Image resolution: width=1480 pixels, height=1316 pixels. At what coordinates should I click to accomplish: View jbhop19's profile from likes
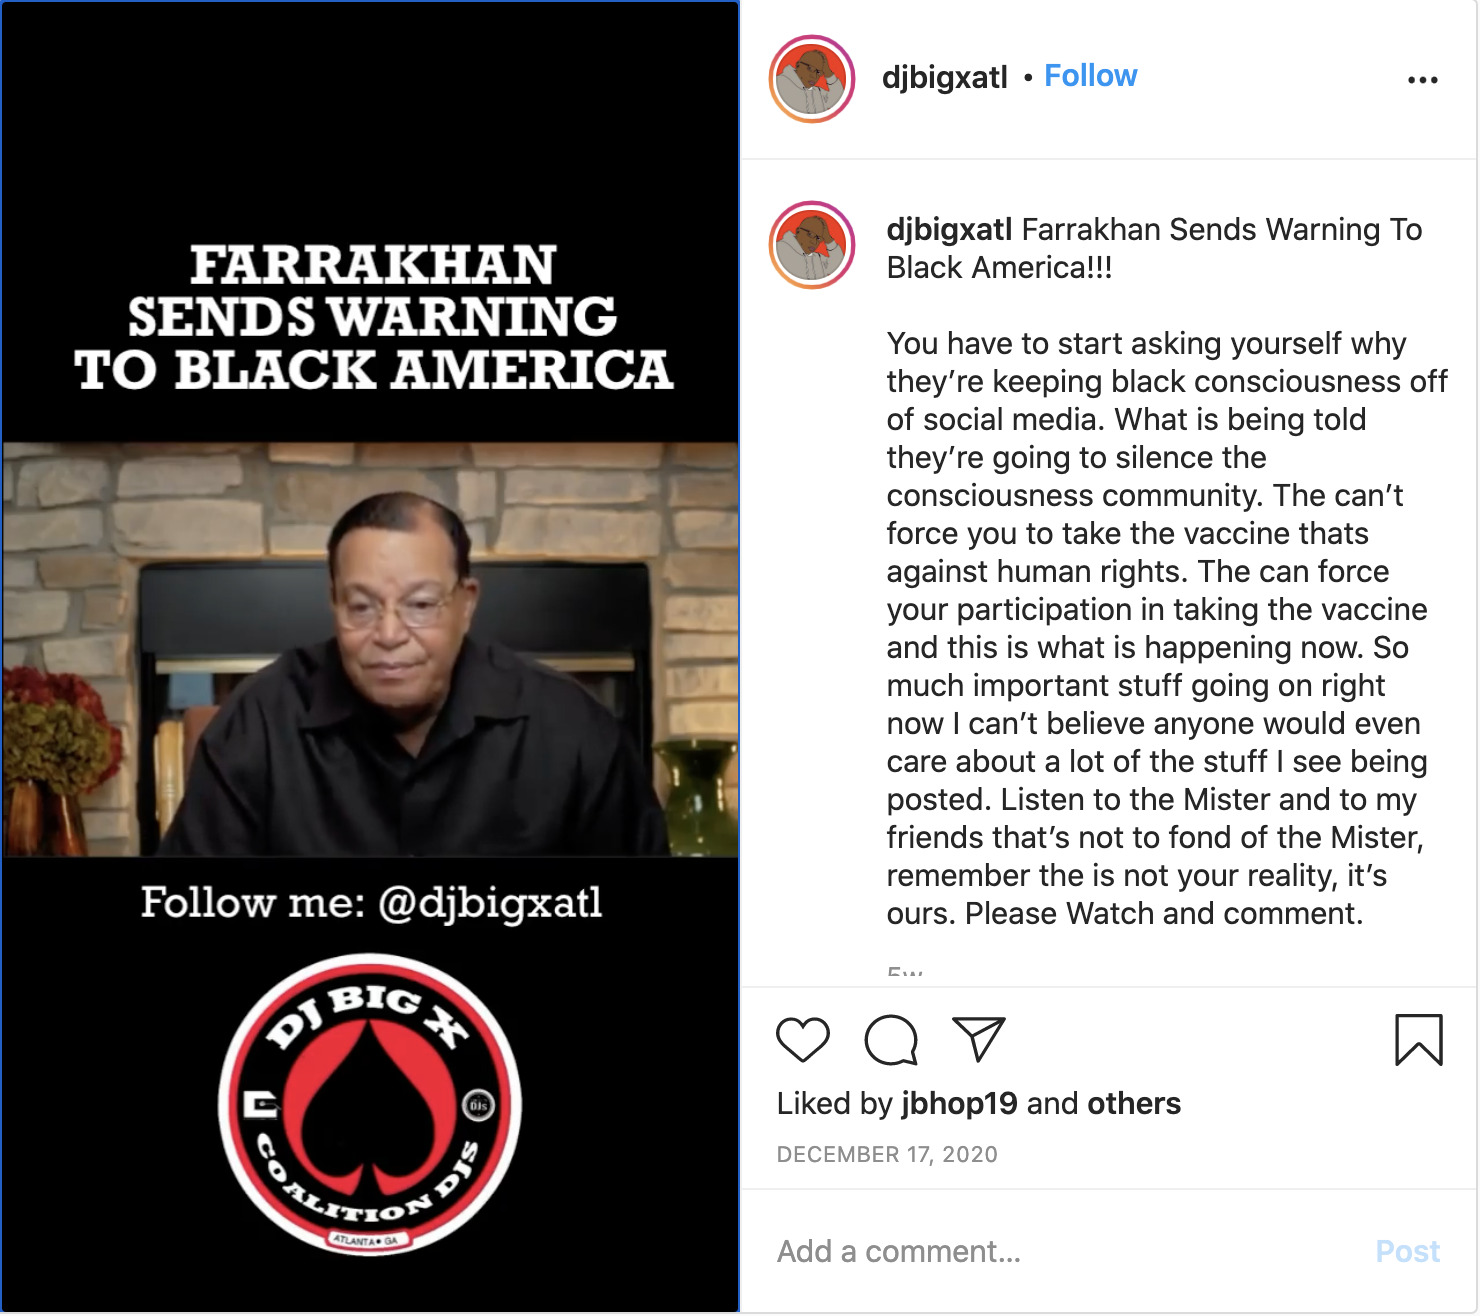coord(959,1103)
